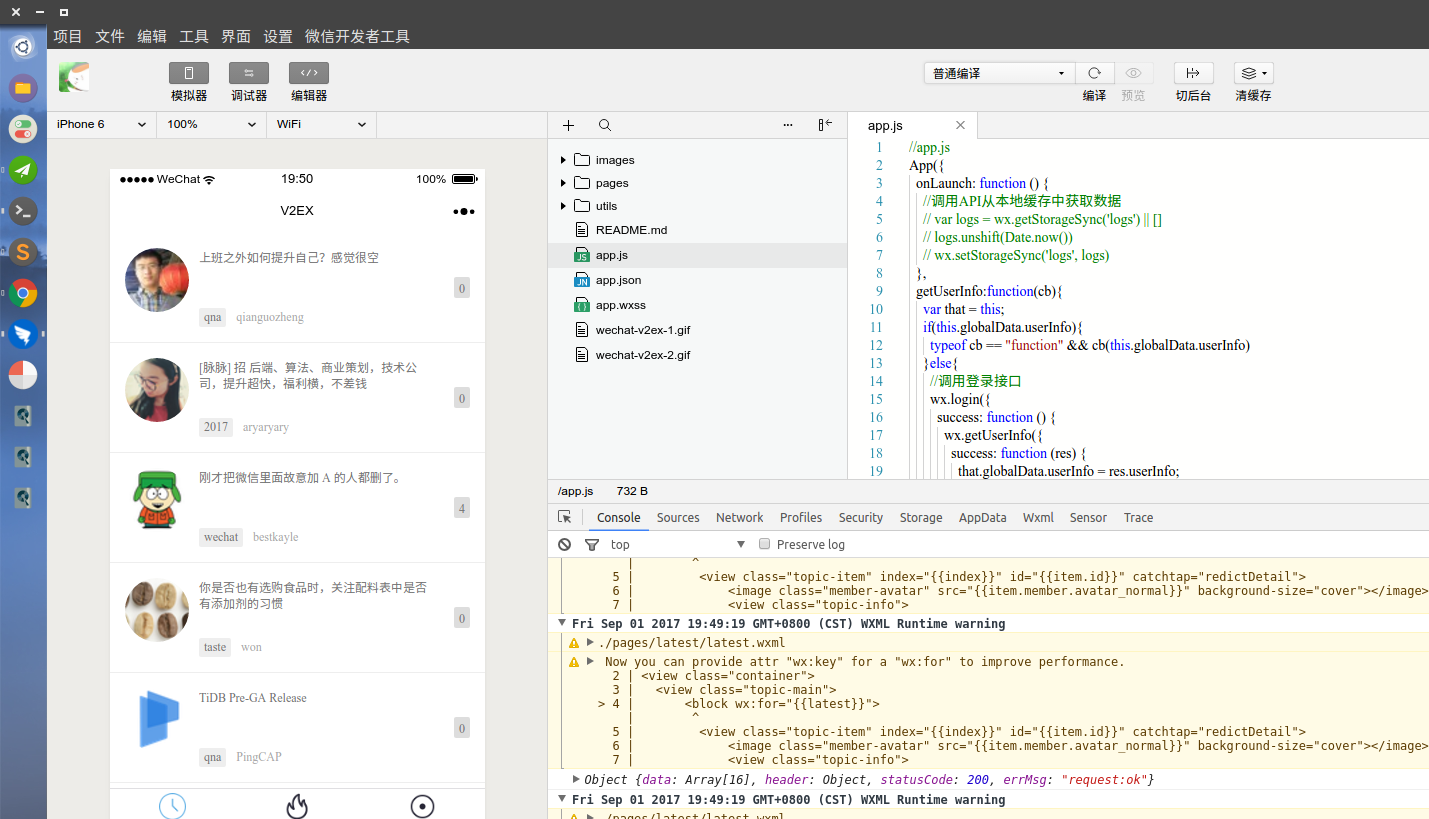Enable the Preserve log checkbox
1429x819 pixels.
[764, 544]
